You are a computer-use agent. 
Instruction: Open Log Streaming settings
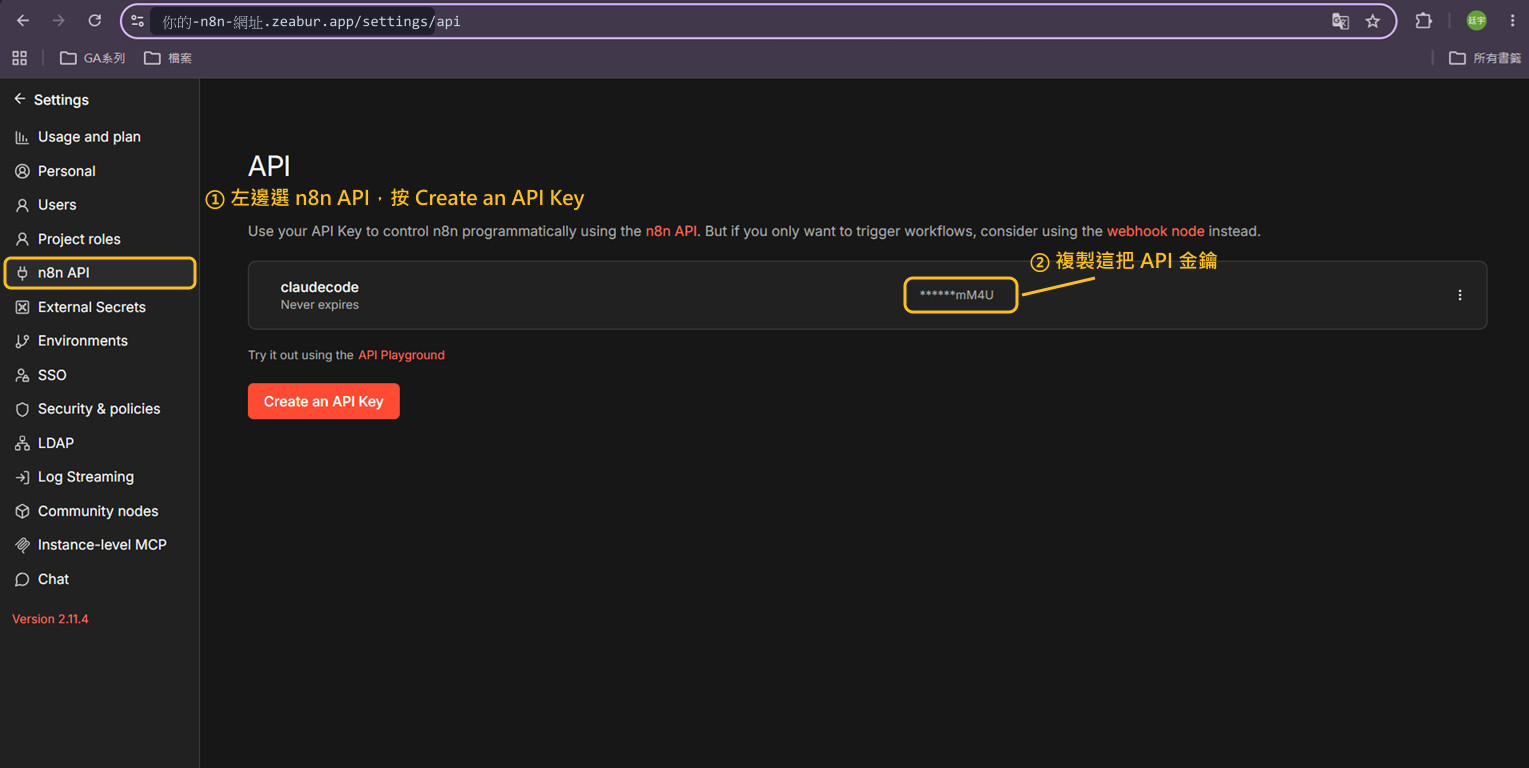(86, 477)
